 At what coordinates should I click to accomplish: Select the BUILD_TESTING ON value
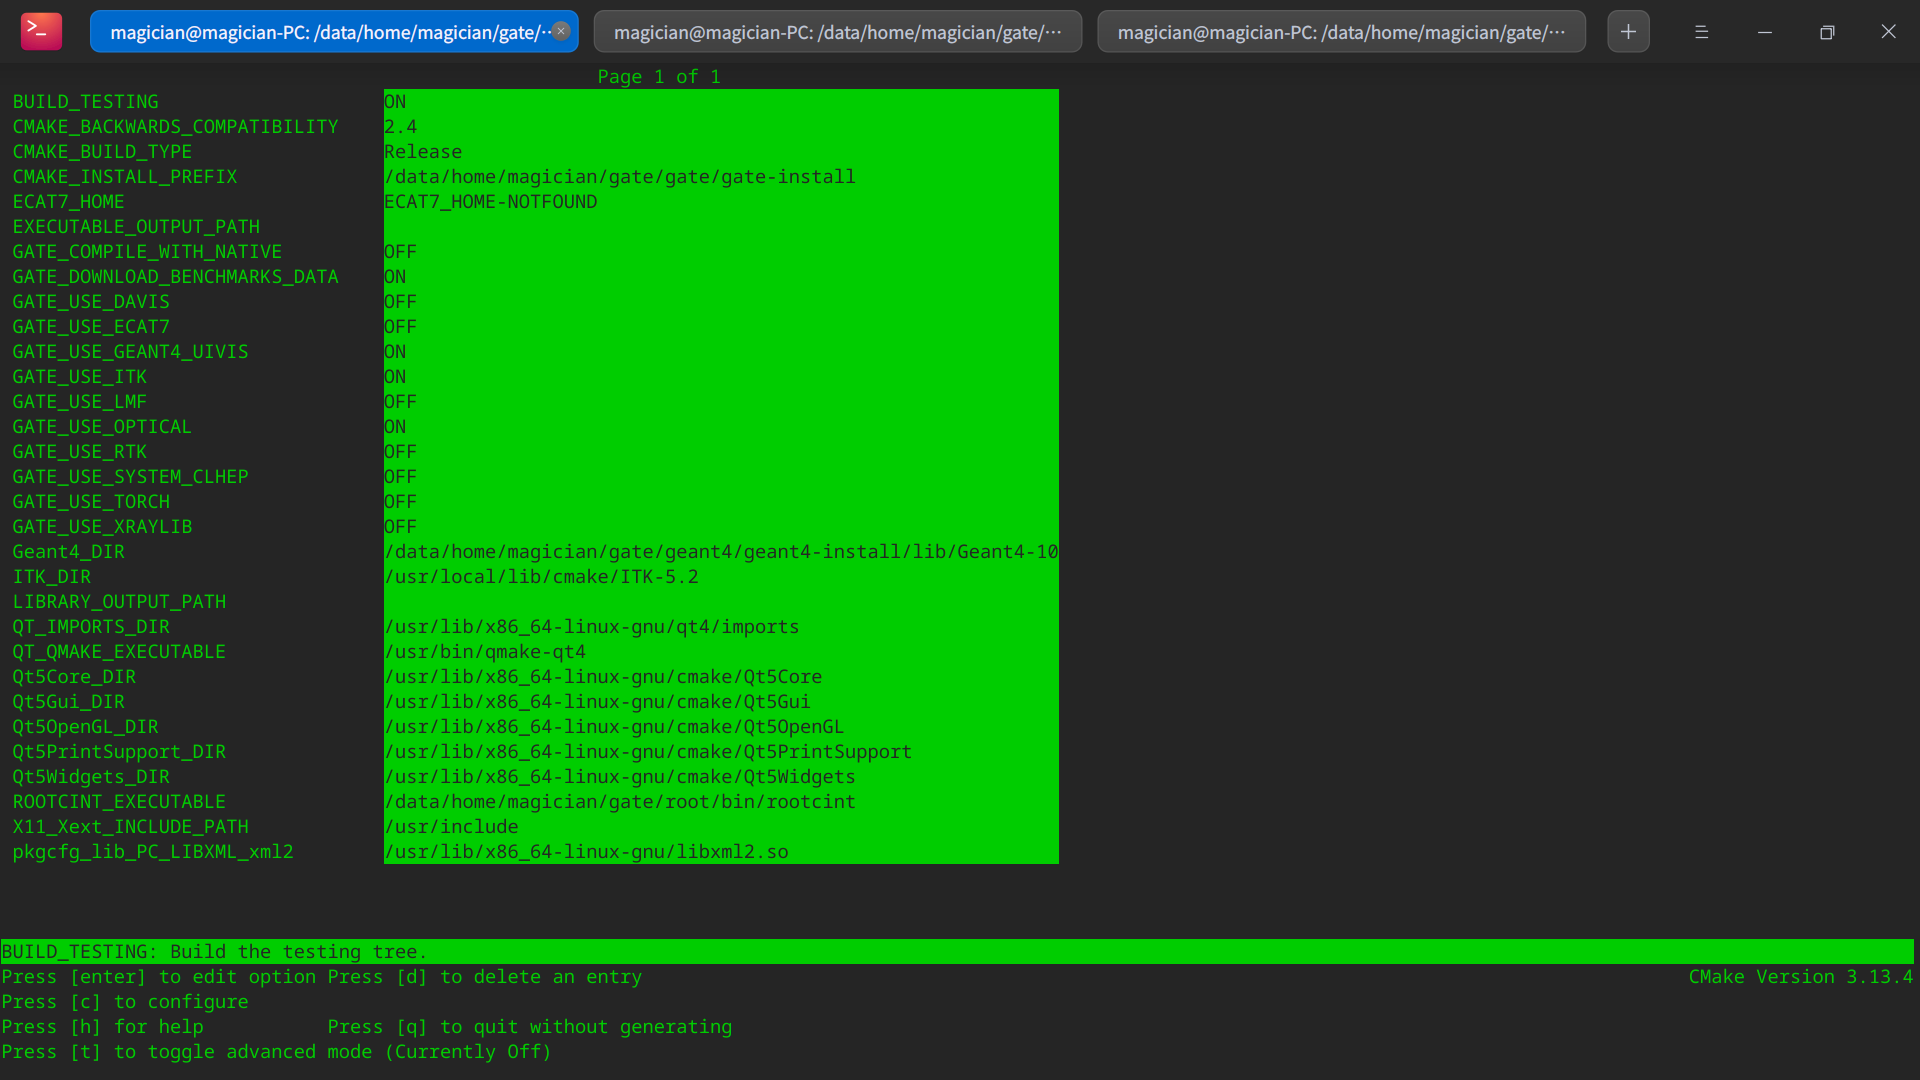(395, 102)
